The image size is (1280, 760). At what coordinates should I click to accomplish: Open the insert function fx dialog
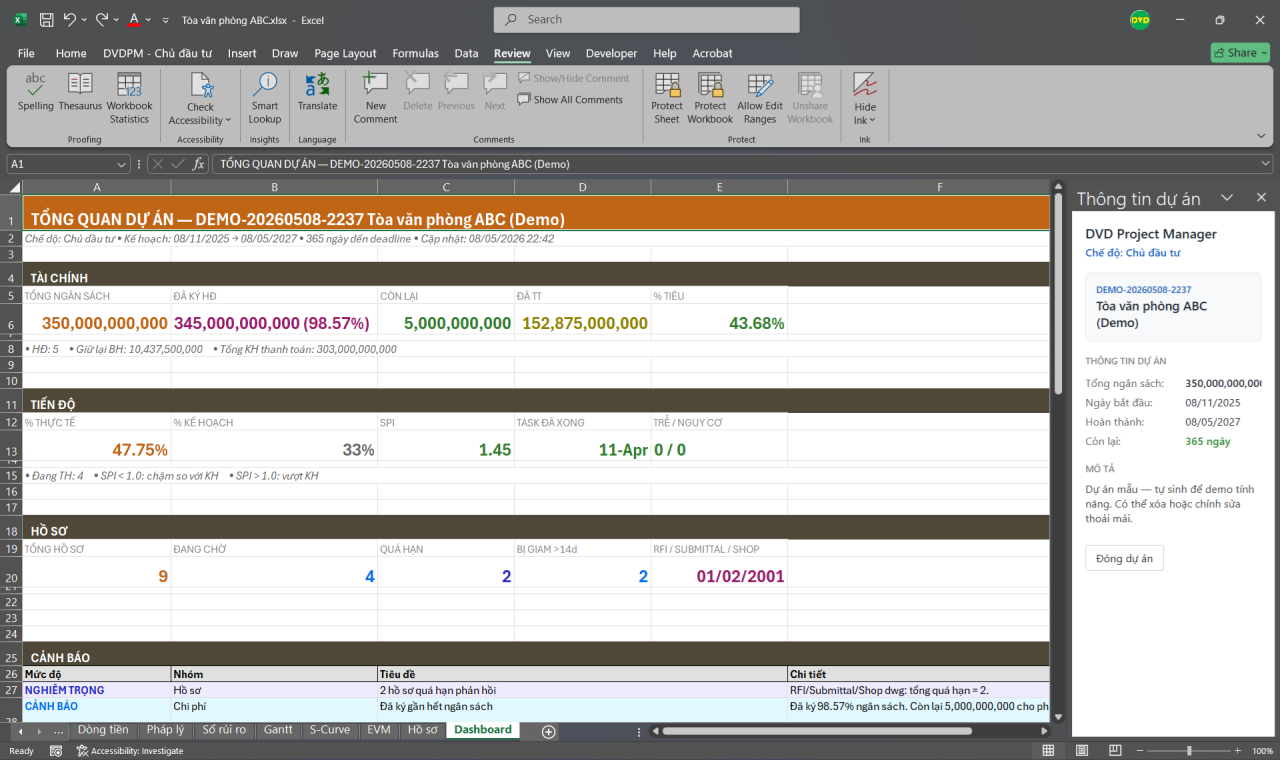199,164
